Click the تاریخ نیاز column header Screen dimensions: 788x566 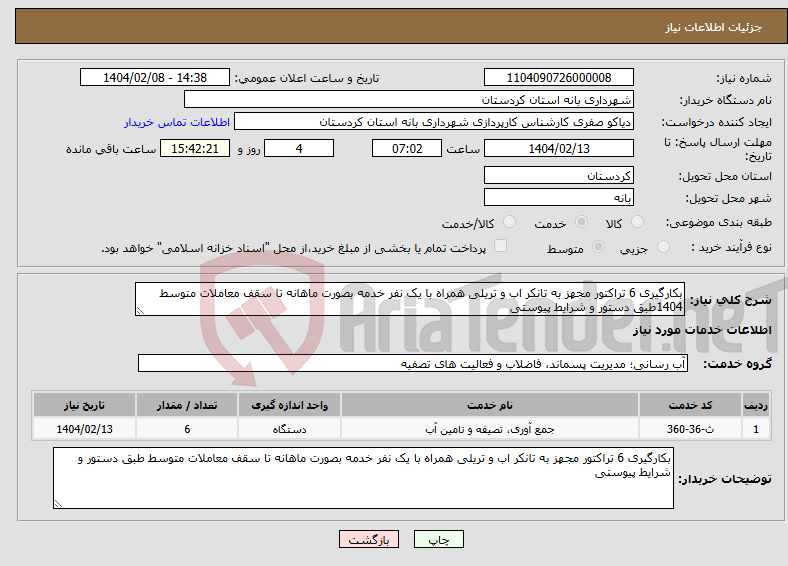click(x=84, y=405)
